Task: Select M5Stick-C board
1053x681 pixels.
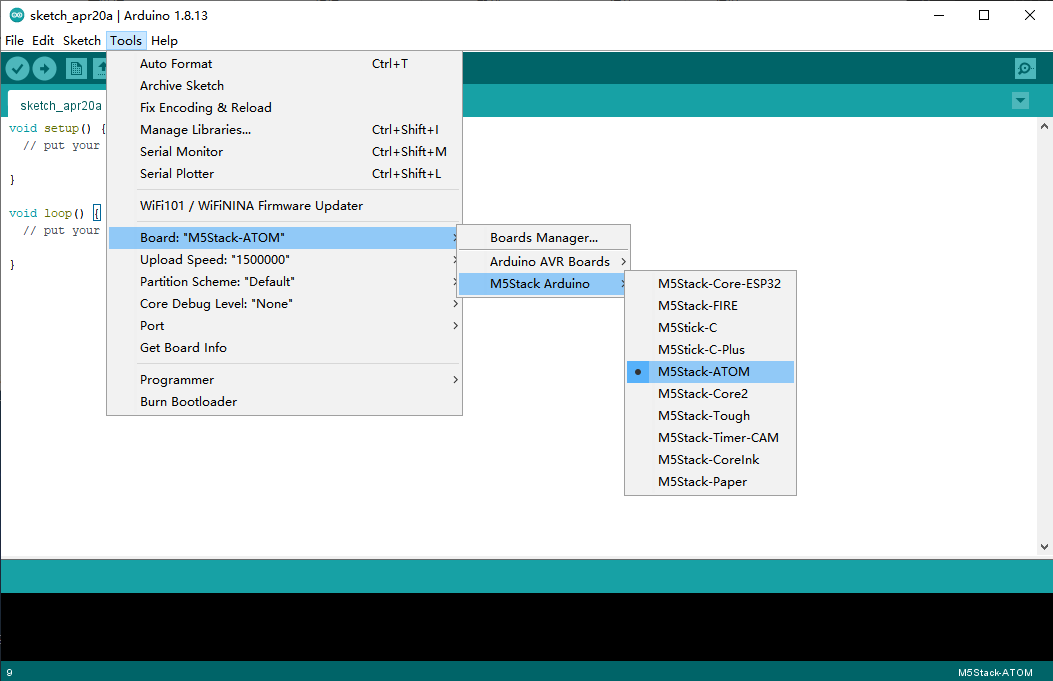Action: tap(711, 328)
